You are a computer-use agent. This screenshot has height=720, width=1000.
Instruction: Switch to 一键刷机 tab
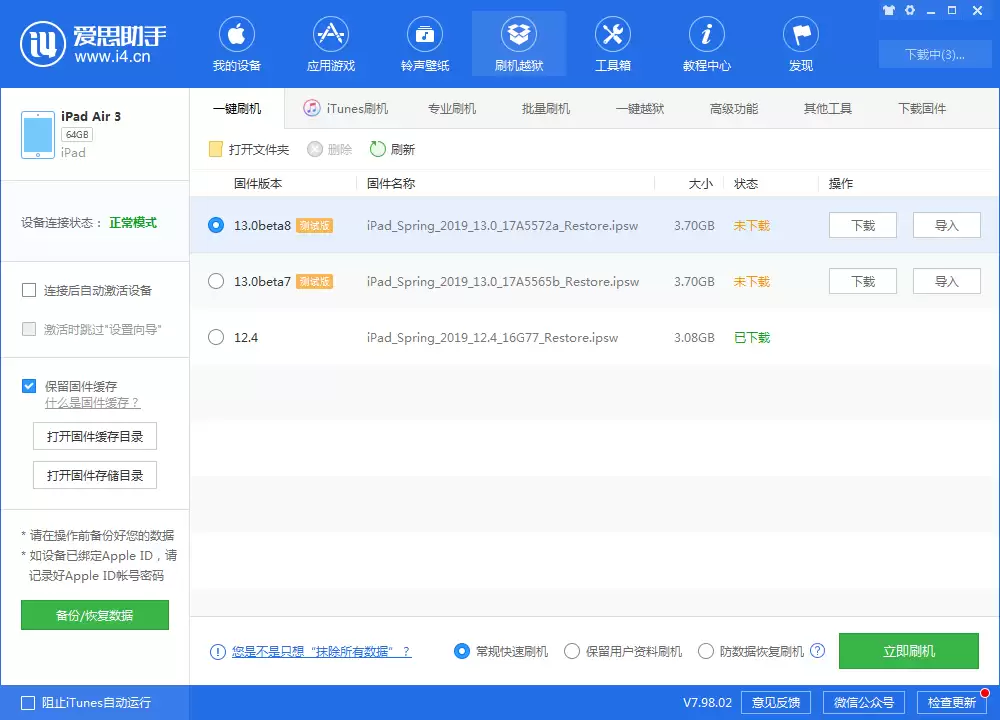click(237, 108)
